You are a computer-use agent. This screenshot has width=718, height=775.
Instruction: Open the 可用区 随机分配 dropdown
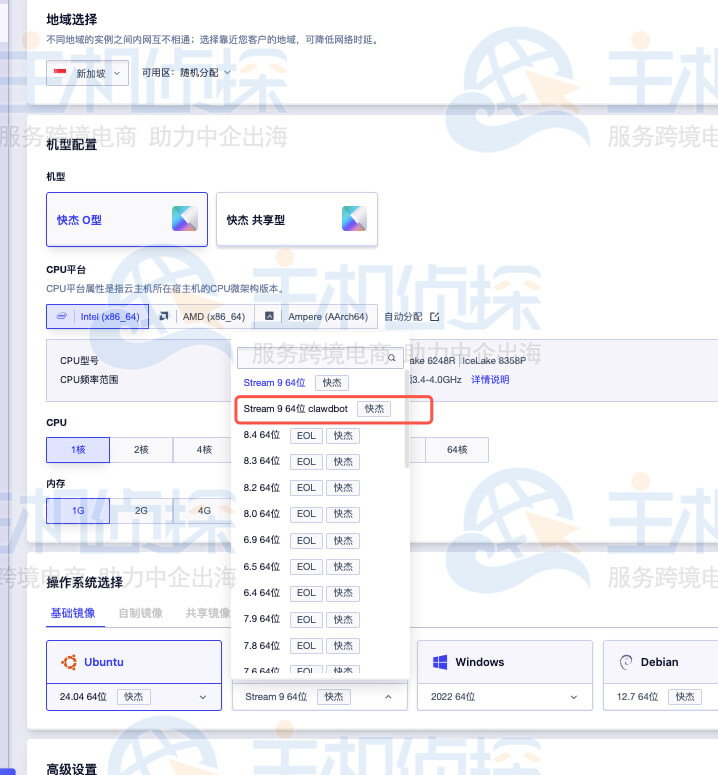tap(187, 73)
